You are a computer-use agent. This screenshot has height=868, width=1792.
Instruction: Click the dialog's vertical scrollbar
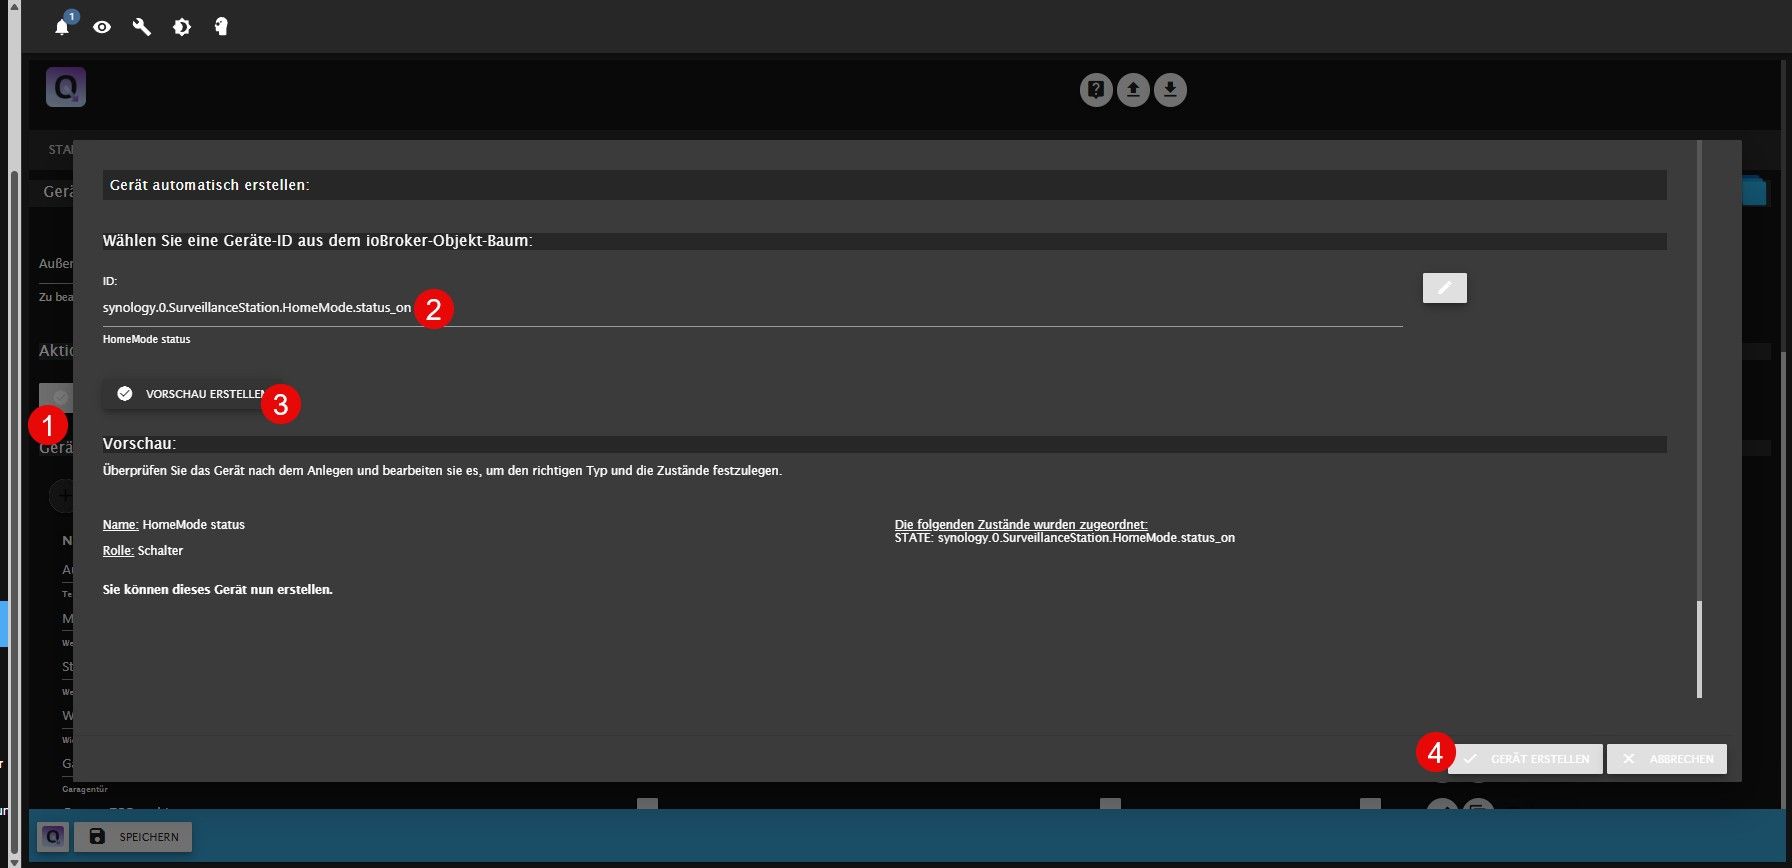[x=1699, y=648]
